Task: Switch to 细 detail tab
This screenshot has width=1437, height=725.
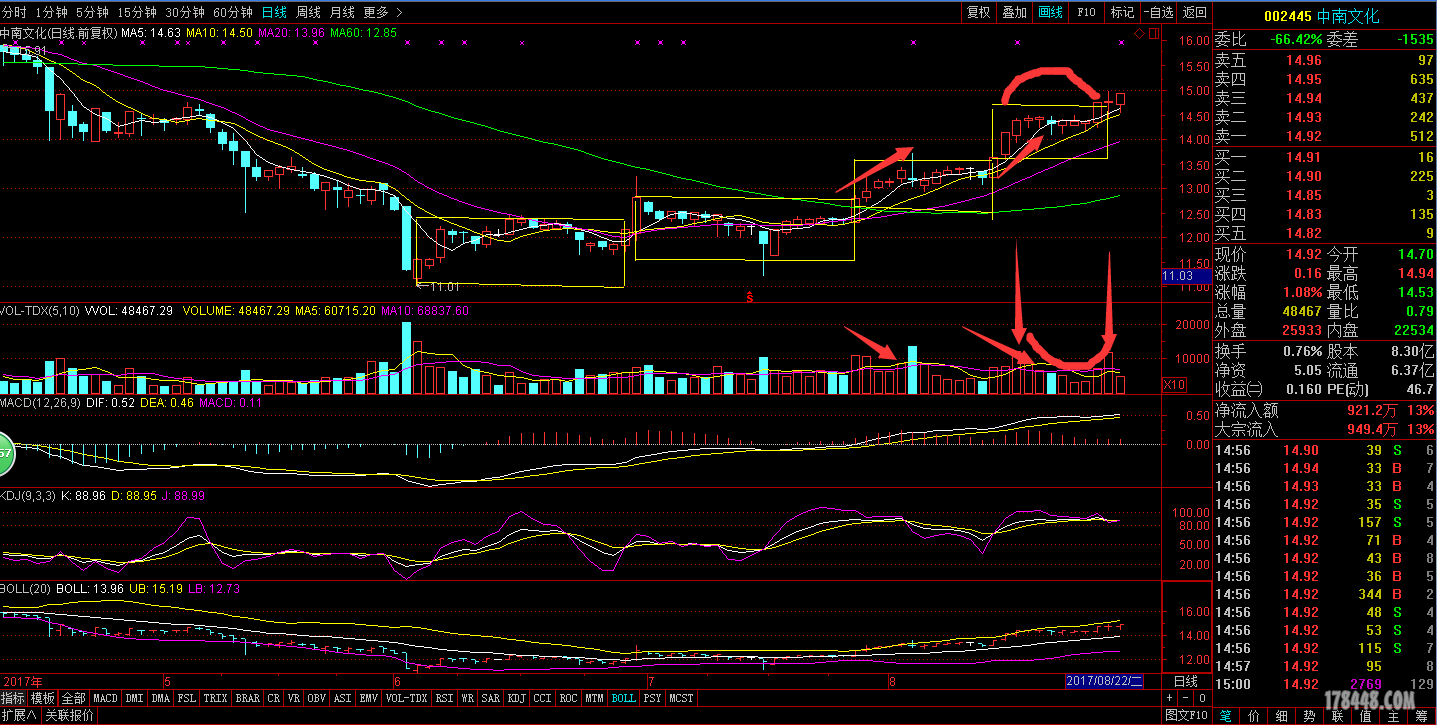Action: (1282, 716)
